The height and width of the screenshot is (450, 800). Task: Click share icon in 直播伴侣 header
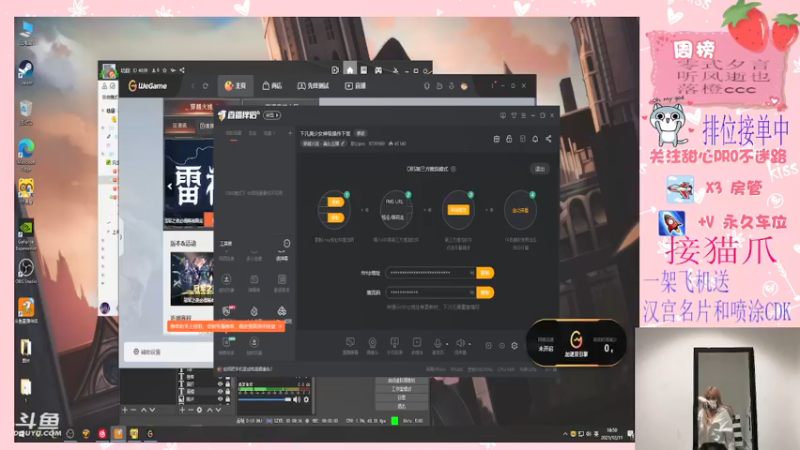[548, 139]
